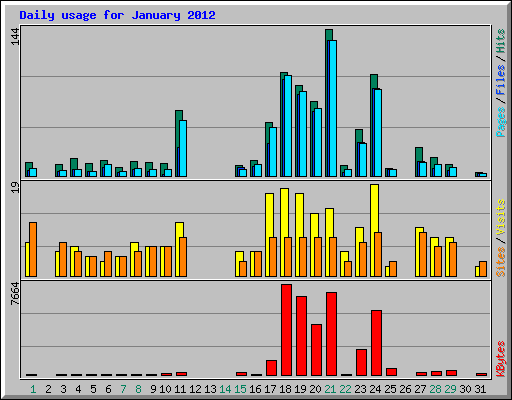Click the KBytes legend label
The width and height of the screenshot is (512, 400).
click(501, 359)
